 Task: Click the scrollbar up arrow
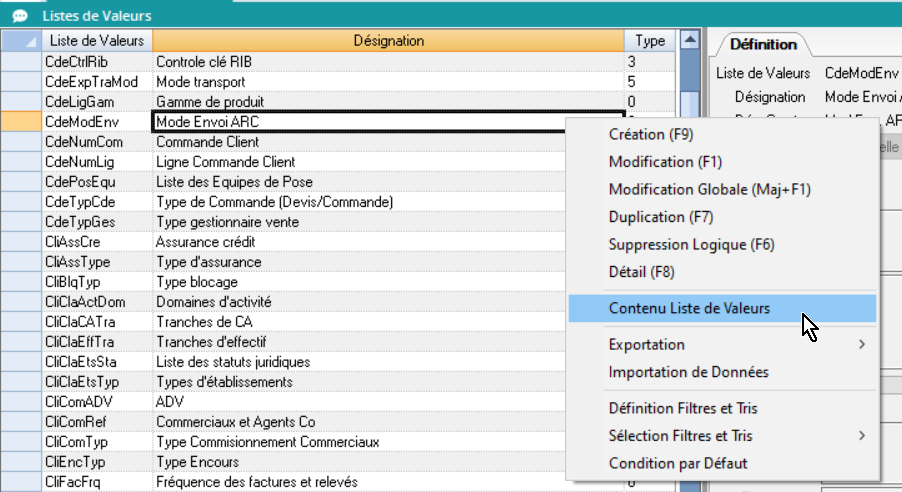(x=688, y=41)
